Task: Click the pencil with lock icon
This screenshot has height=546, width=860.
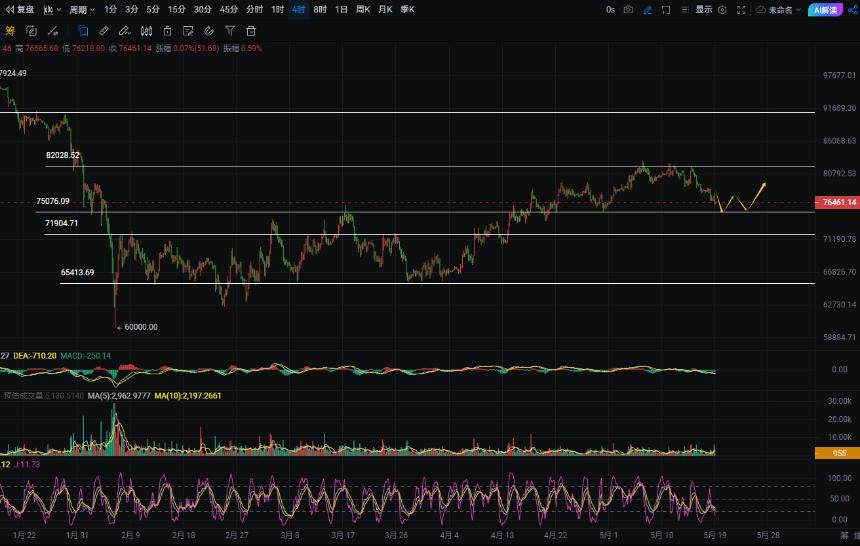Action: point(53,31)
